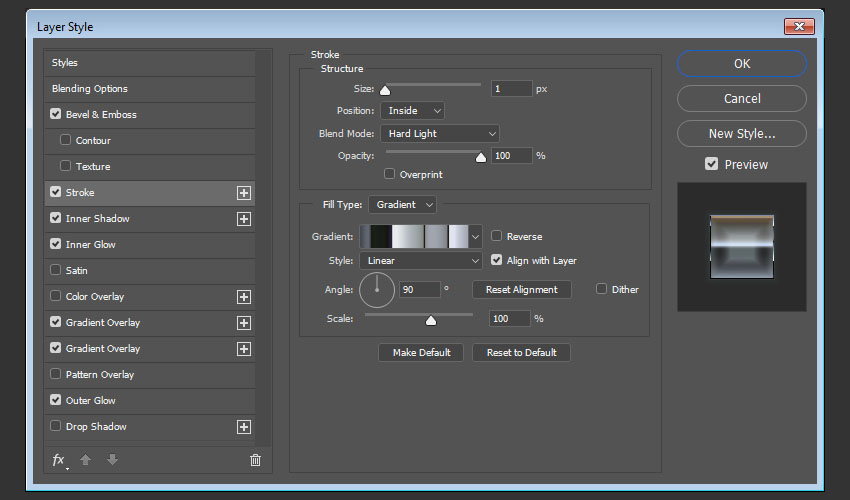Add another Inner Shadow with its plus icon

coord(243,219)
